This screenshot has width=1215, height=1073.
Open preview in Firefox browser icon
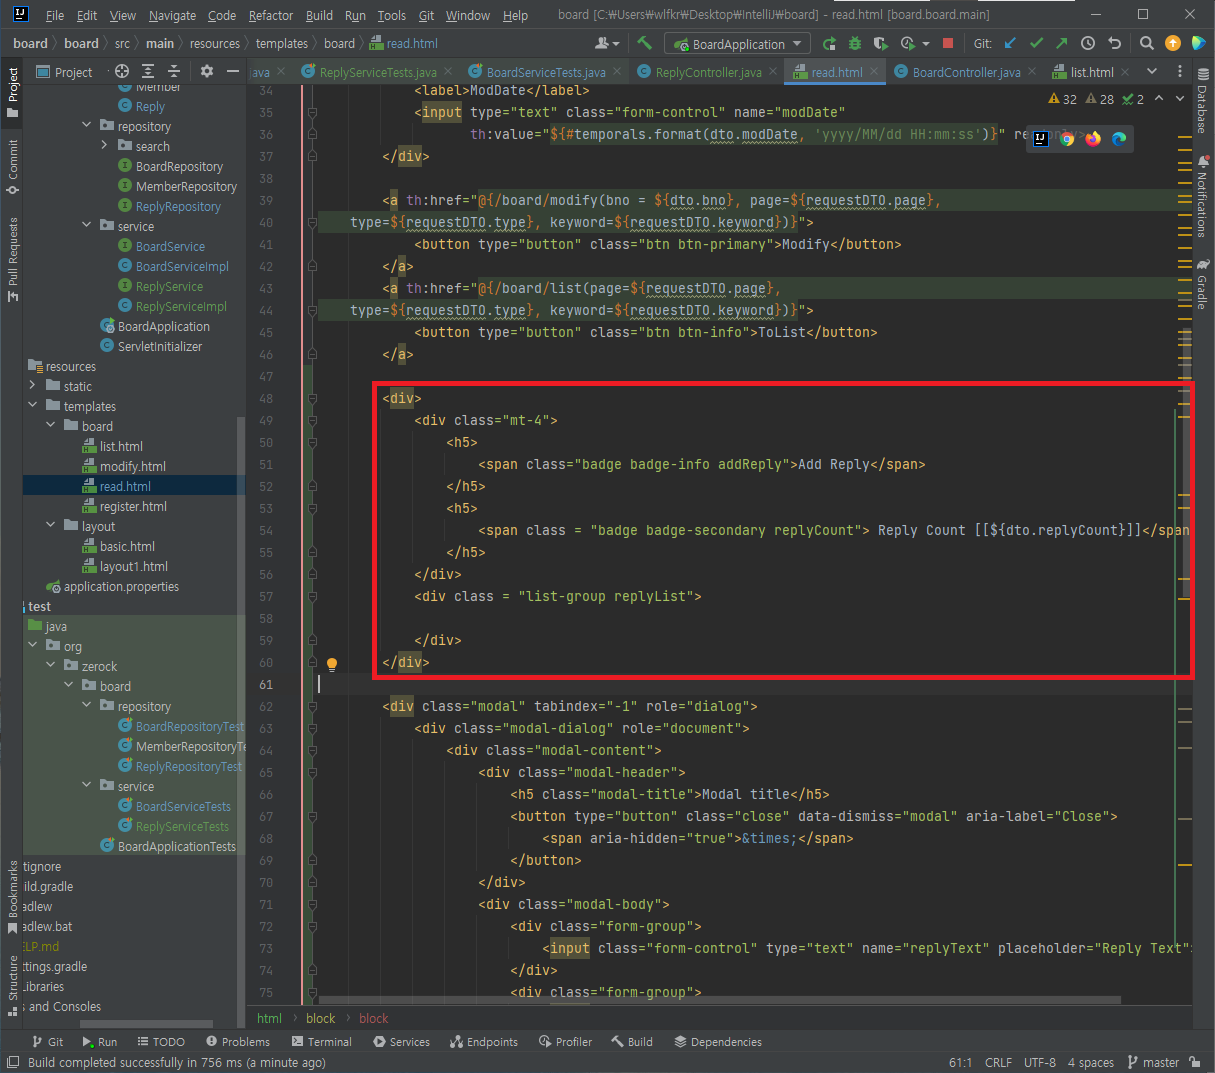[x=1093, y=138]
